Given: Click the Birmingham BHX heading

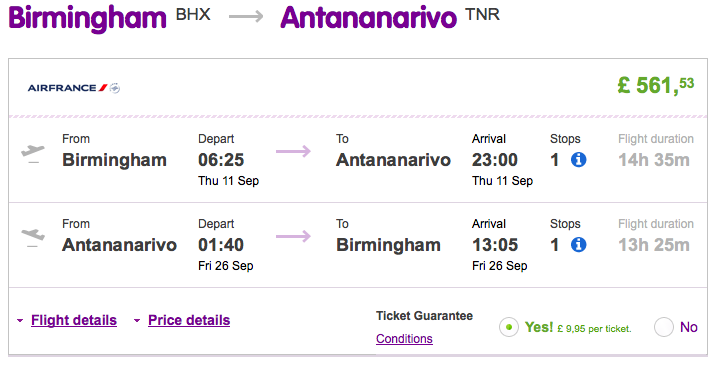Looking at the screenshot, I should pos(109,18).
